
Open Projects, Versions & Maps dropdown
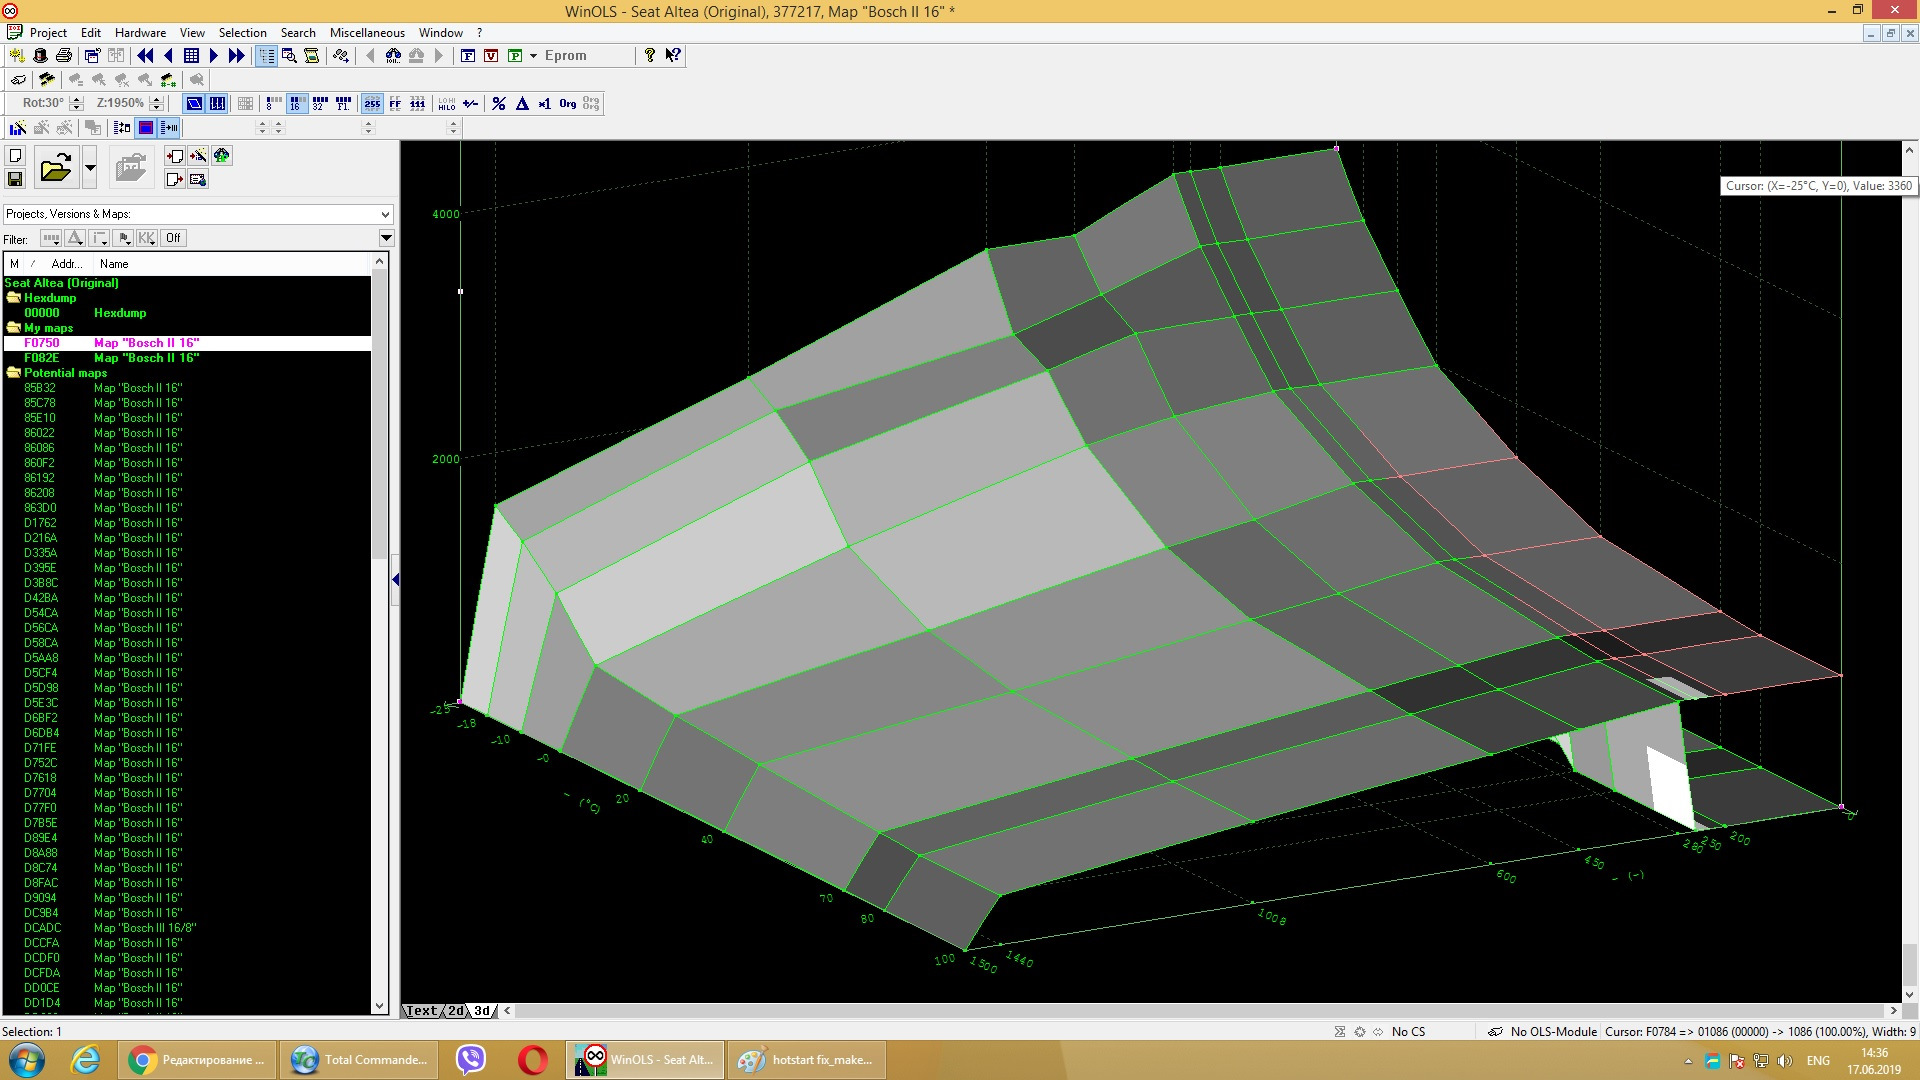pyautogui.click(x=385, y=214)
